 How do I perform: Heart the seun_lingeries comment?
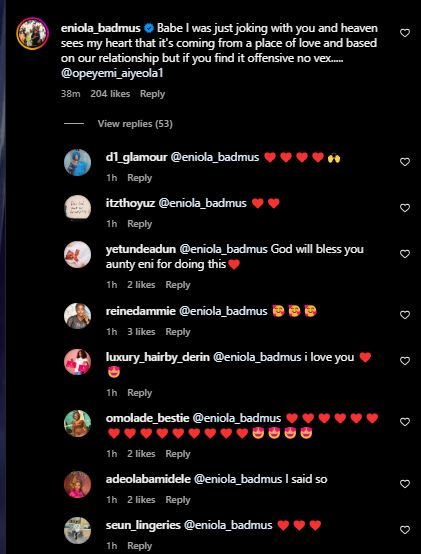tap(405, 530)
